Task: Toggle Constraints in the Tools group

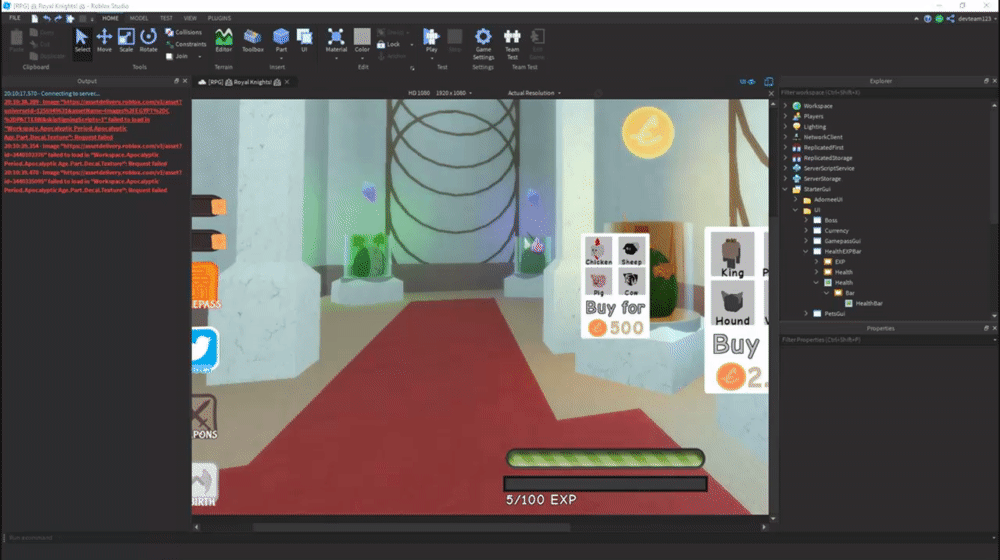Action: click(x=186, y=44)
